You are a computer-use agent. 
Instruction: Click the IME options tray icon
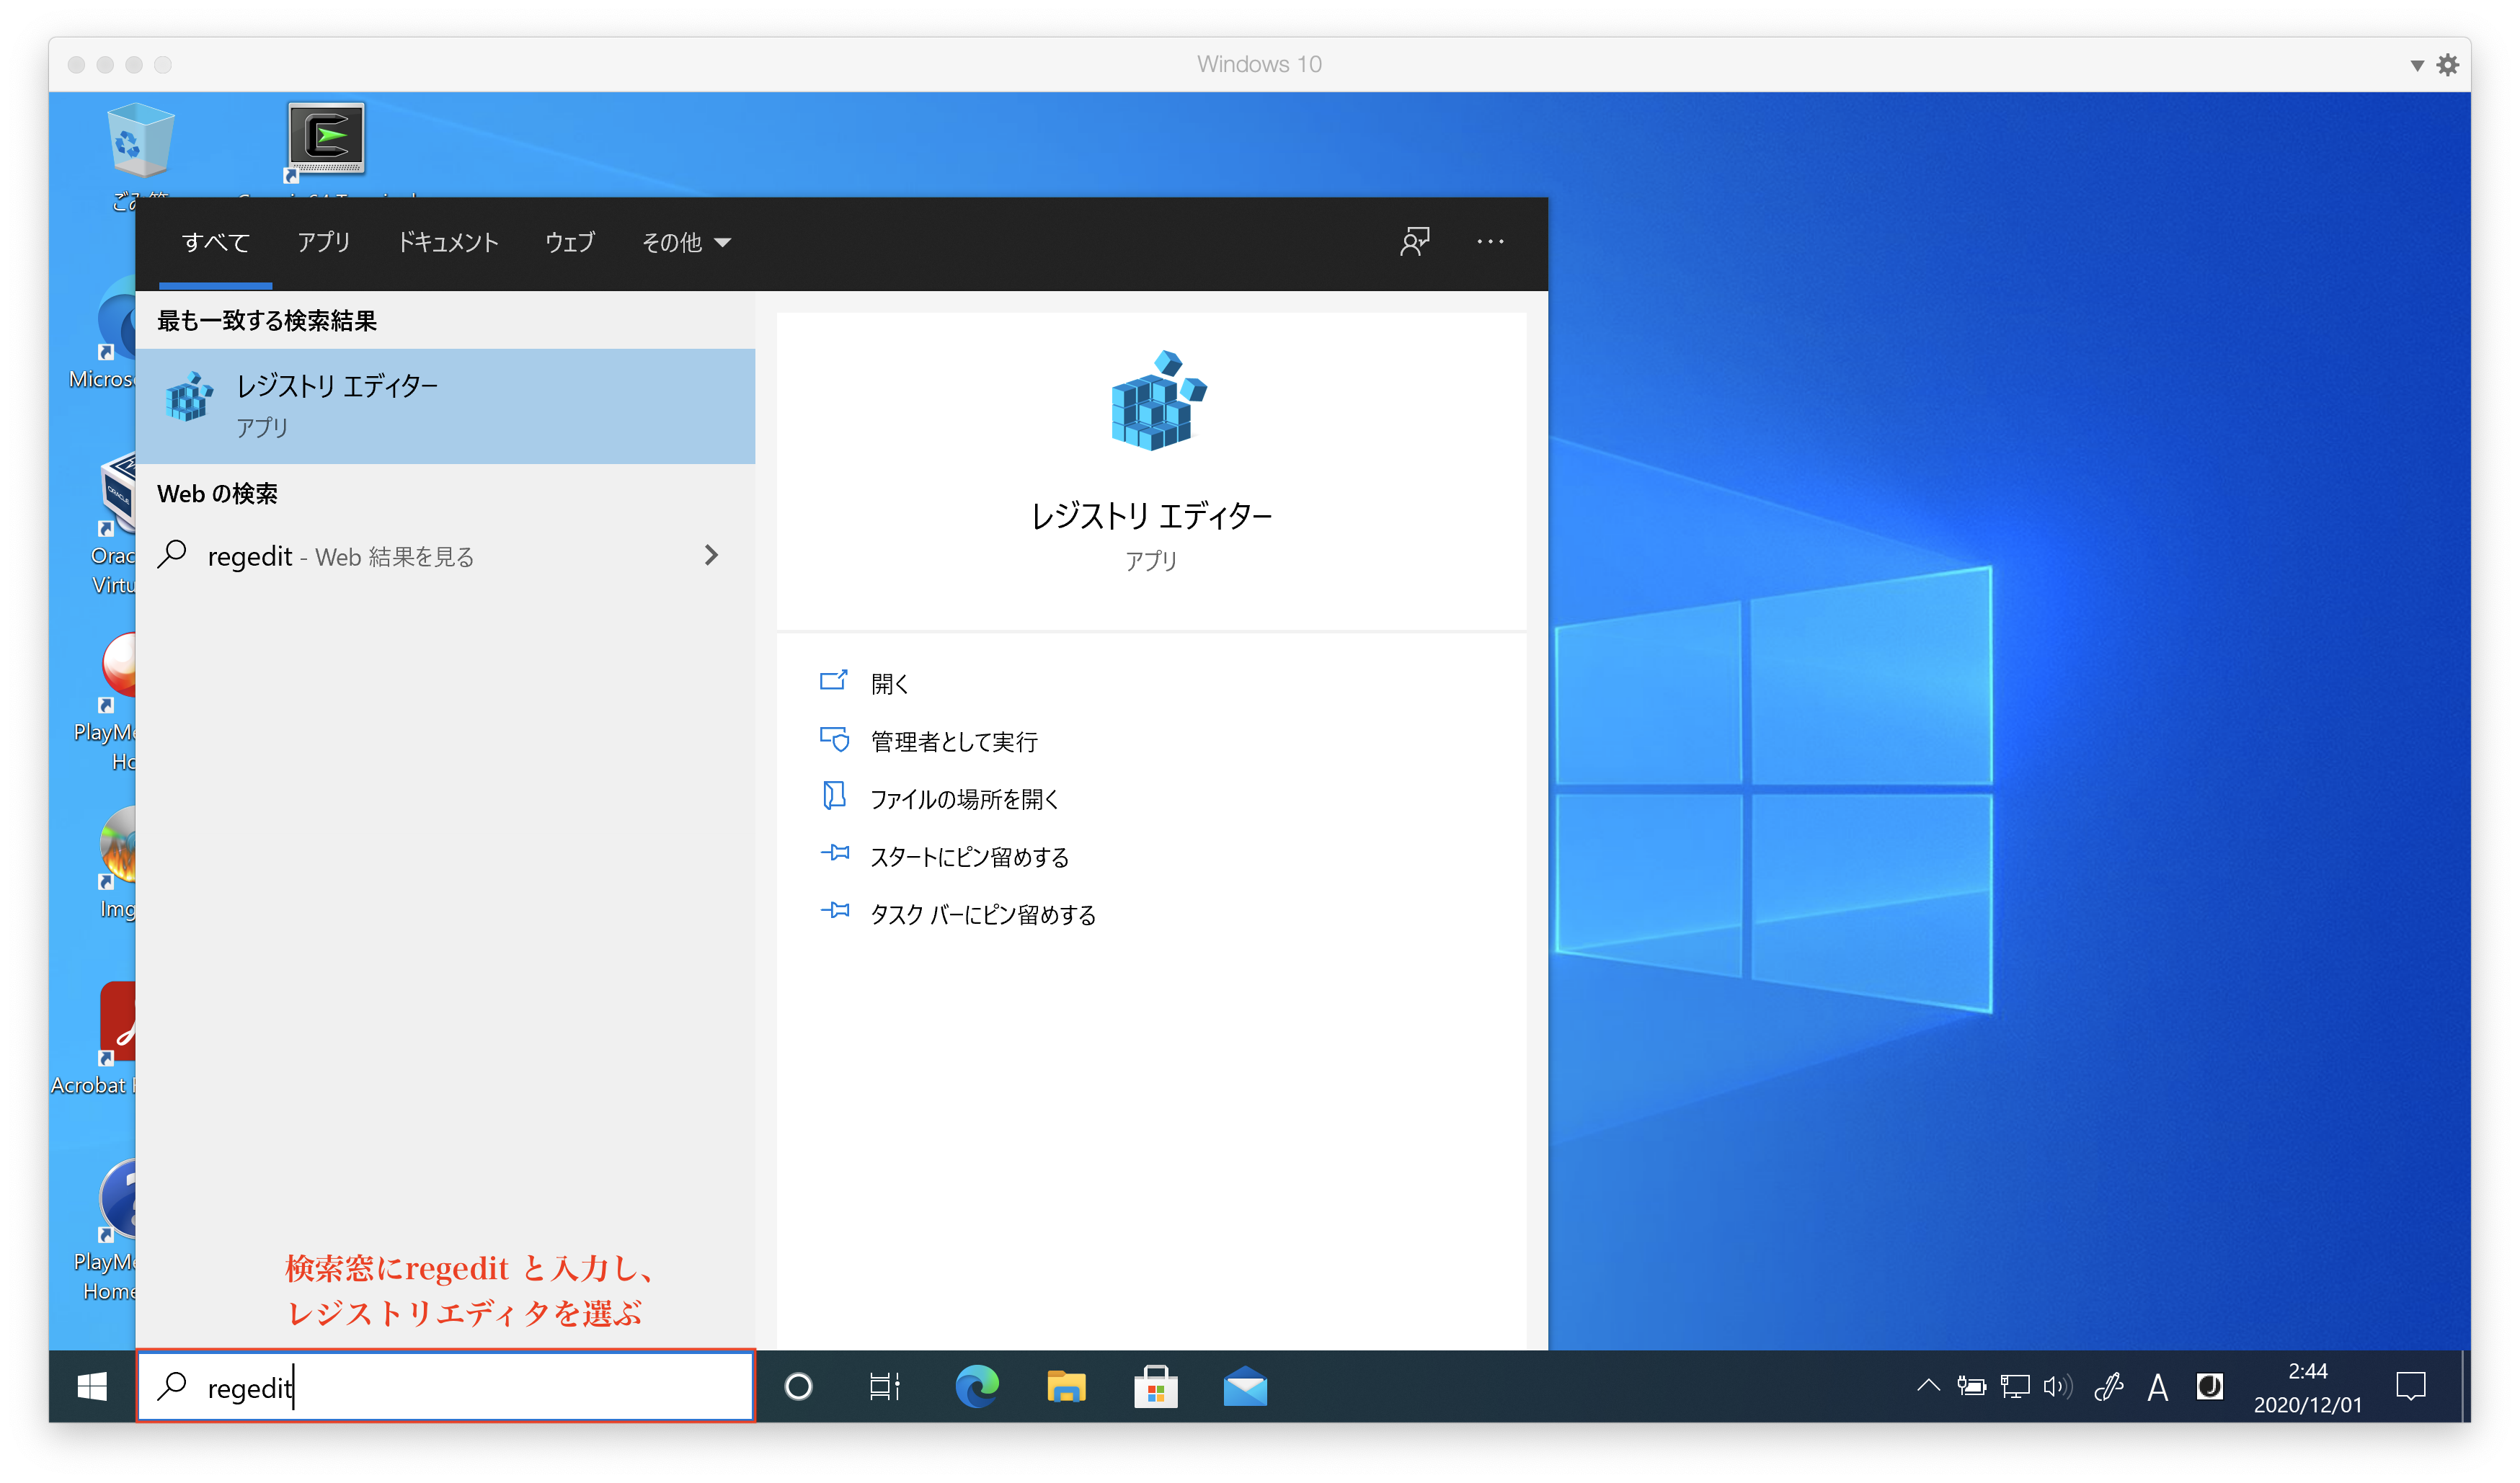coord(2209,1386)
